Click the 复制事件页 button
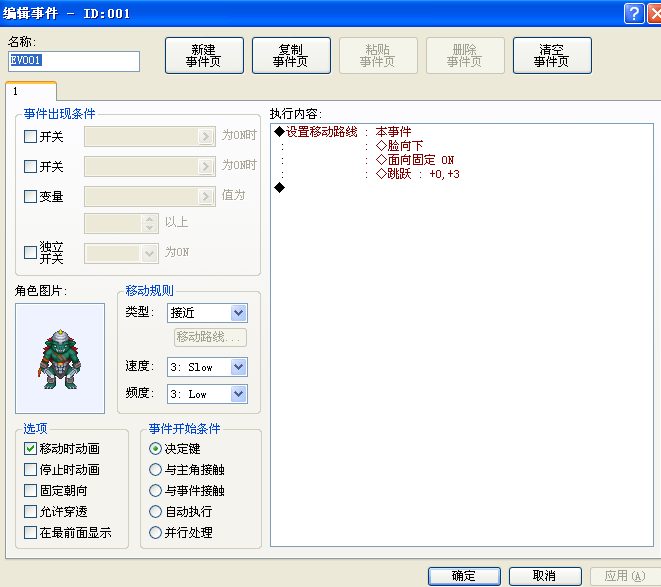This screenshot has height=587, width=661. pyautogui.click(x=291, y=56)
